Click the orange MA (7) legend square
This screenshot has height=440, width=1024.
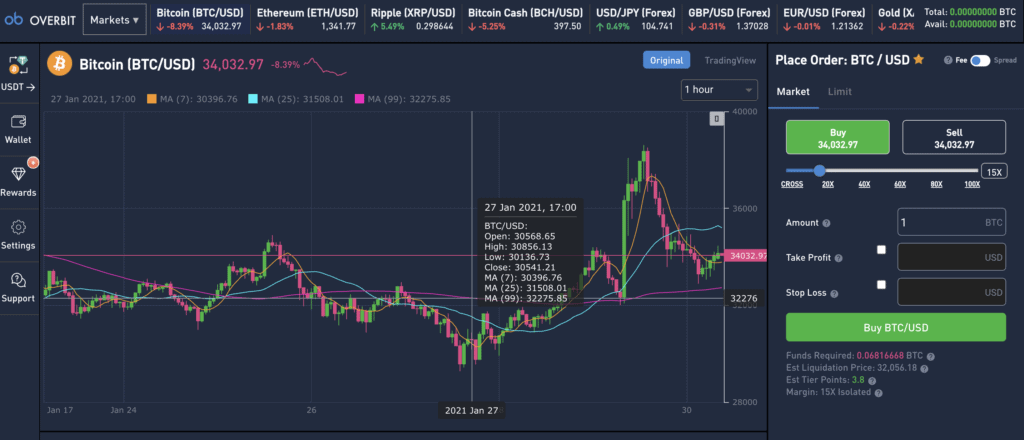point(152,99)
